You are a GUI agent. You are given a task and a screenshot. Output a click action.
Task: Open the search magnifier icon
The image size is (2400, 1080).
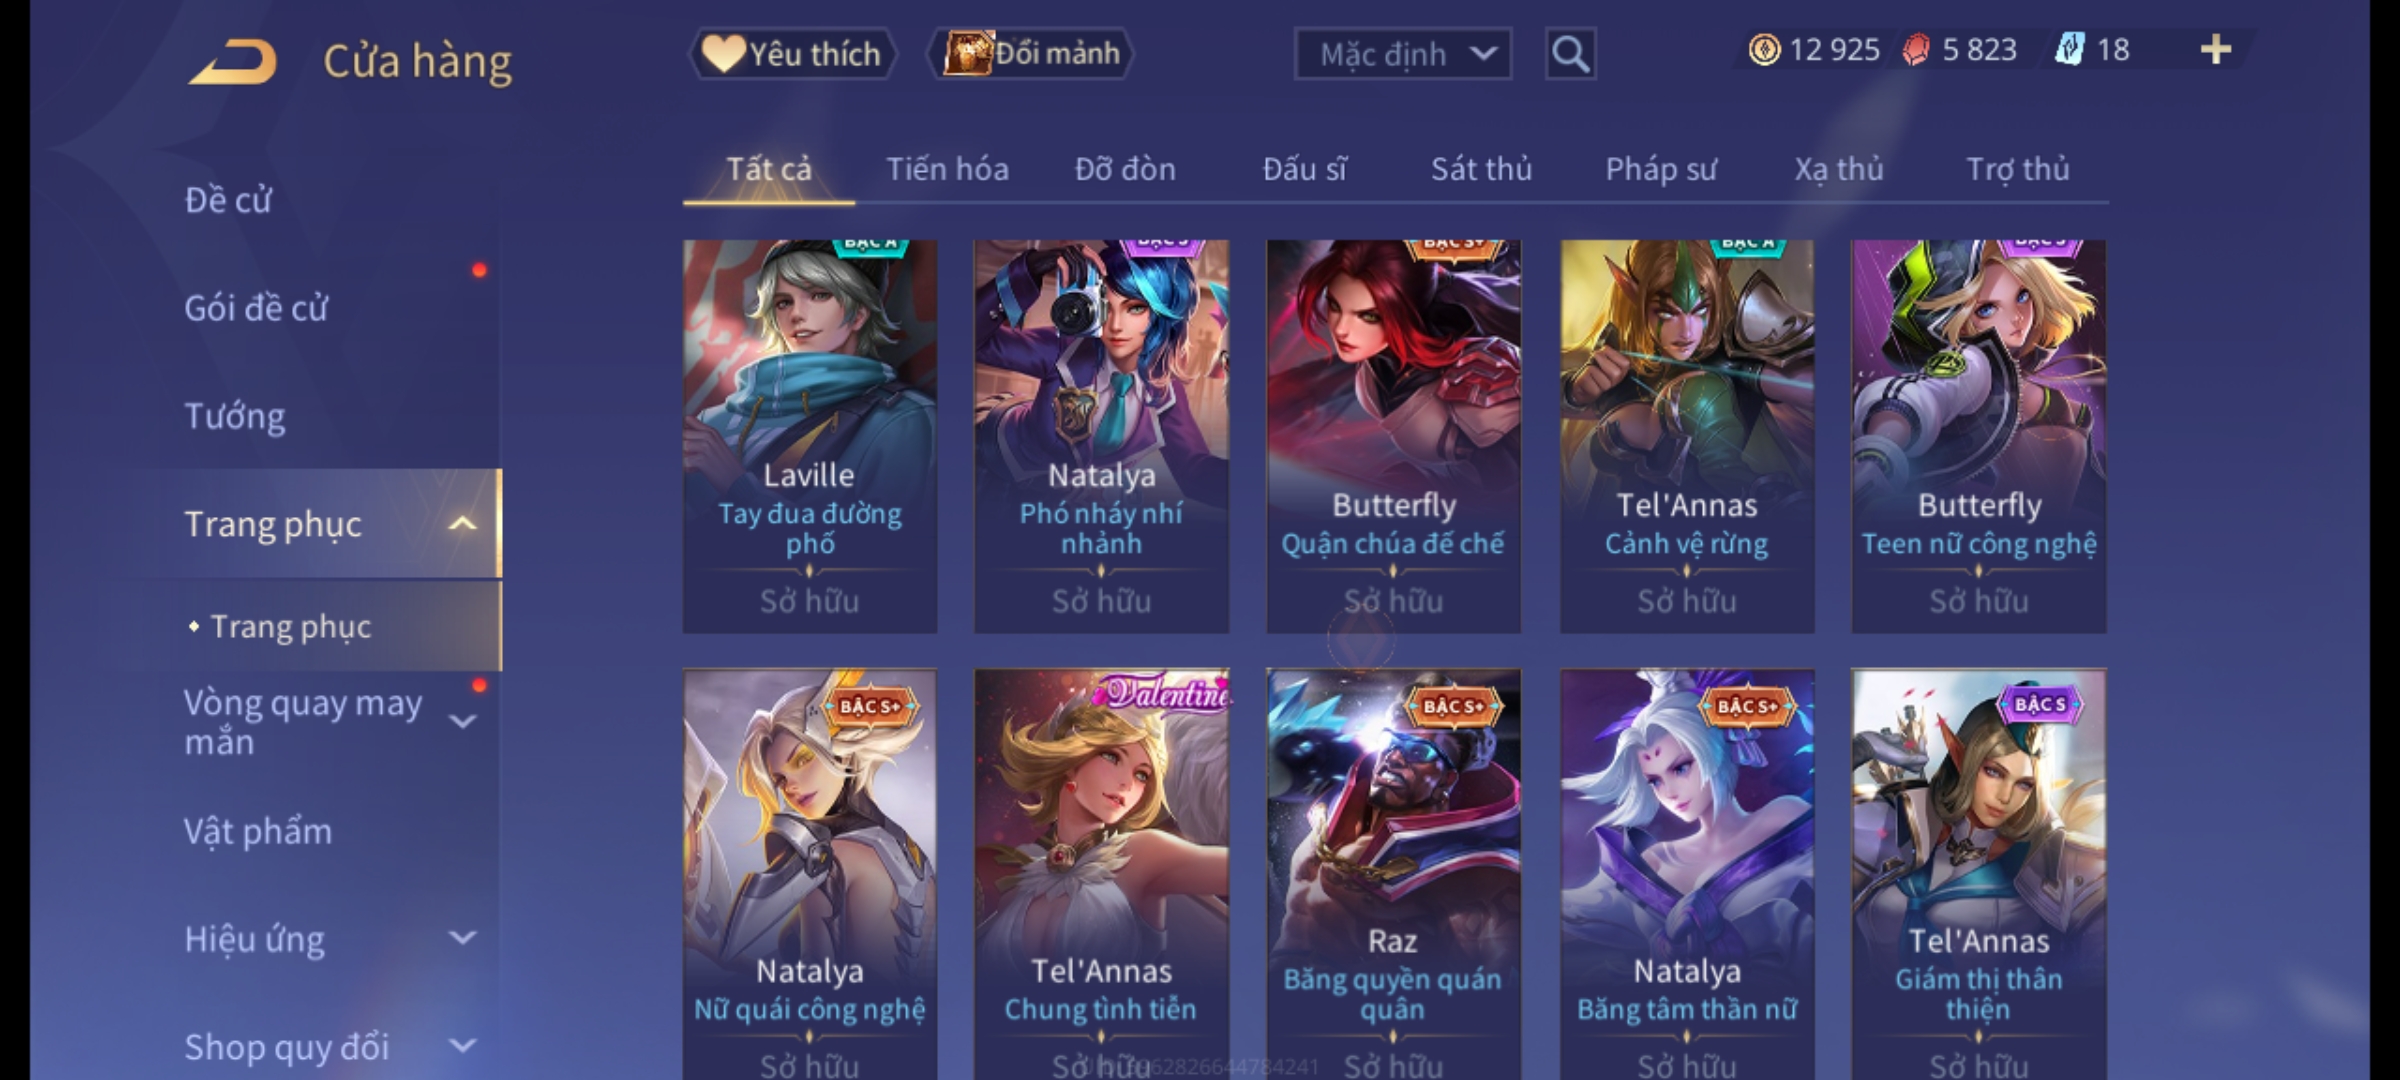click(x=1570, y=54)
